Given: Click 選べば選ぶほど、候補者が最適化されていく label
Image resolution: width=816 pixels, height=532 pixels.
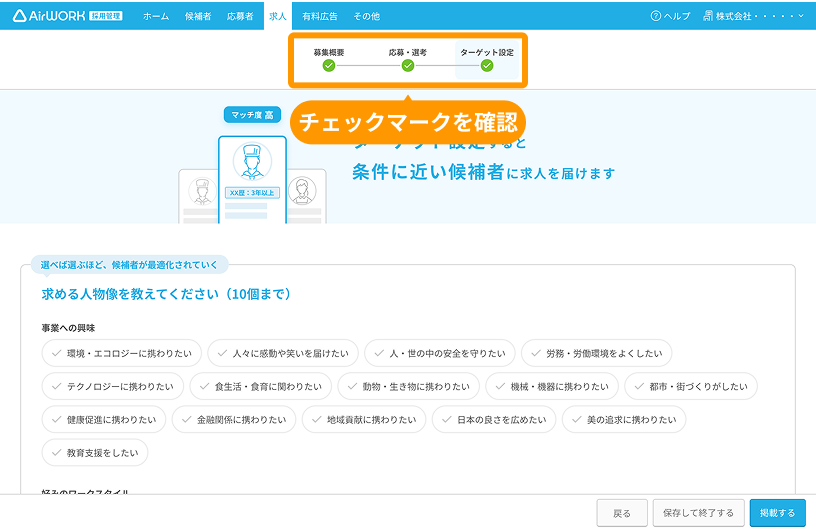Looking at the screenshot, I should (x=129, y=265).
